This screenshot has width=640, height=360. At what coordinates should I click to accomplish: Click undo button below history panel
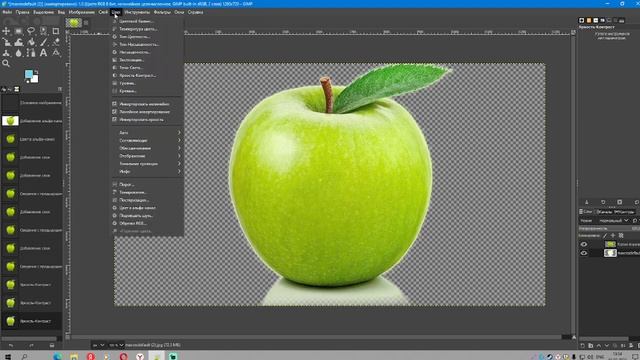tap(11, 345)
